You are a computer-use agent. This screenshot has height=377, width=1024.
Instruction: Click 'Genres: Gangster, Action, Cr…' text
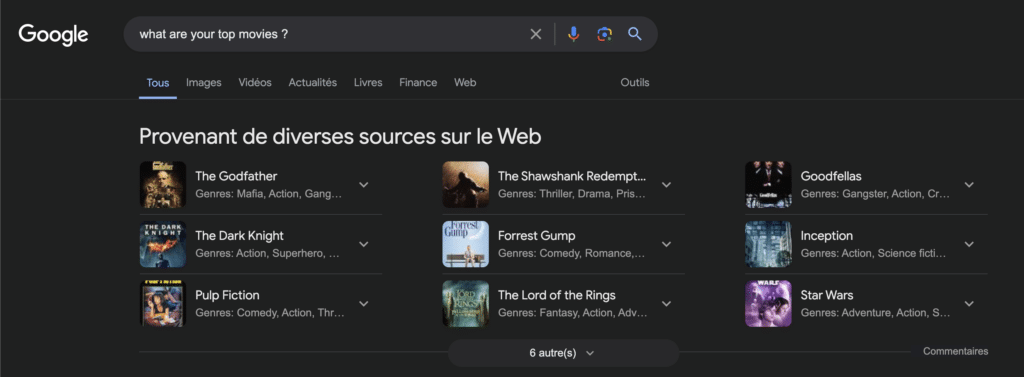click(875, 194)
